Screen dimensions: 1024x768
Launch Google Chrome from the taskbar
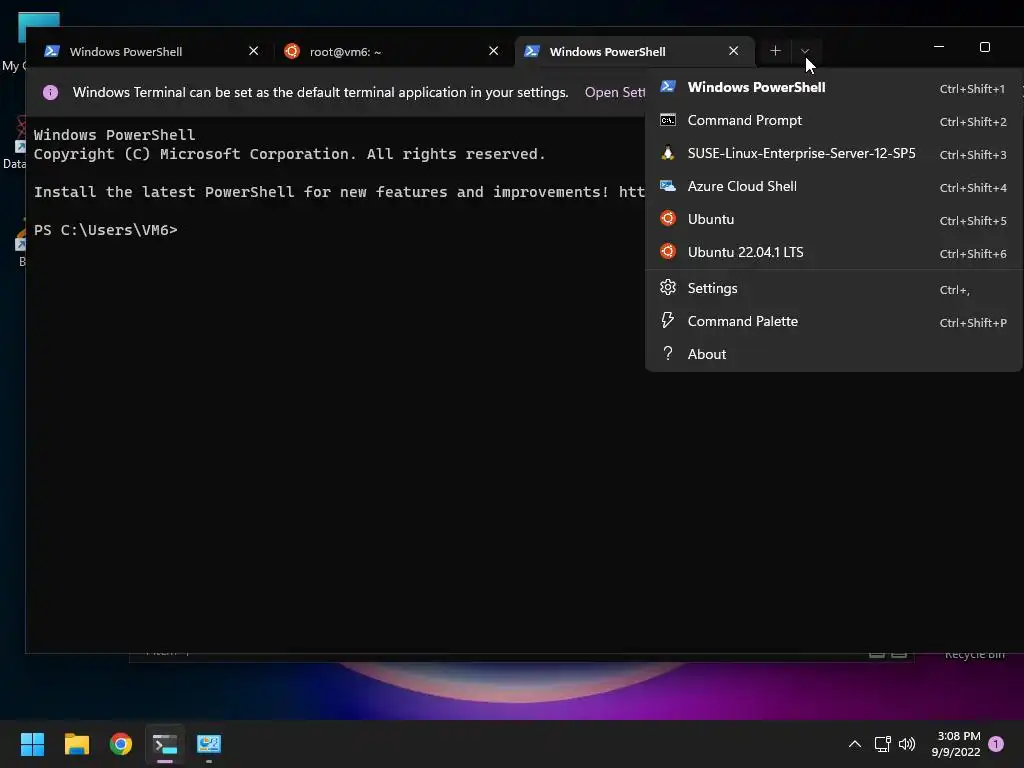(121, 744)
